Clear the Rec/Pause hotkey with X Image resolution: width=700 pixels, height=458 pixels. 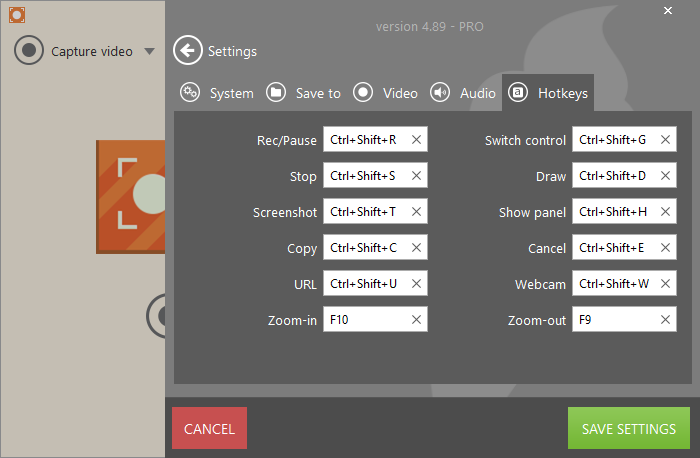click(416, 140)
